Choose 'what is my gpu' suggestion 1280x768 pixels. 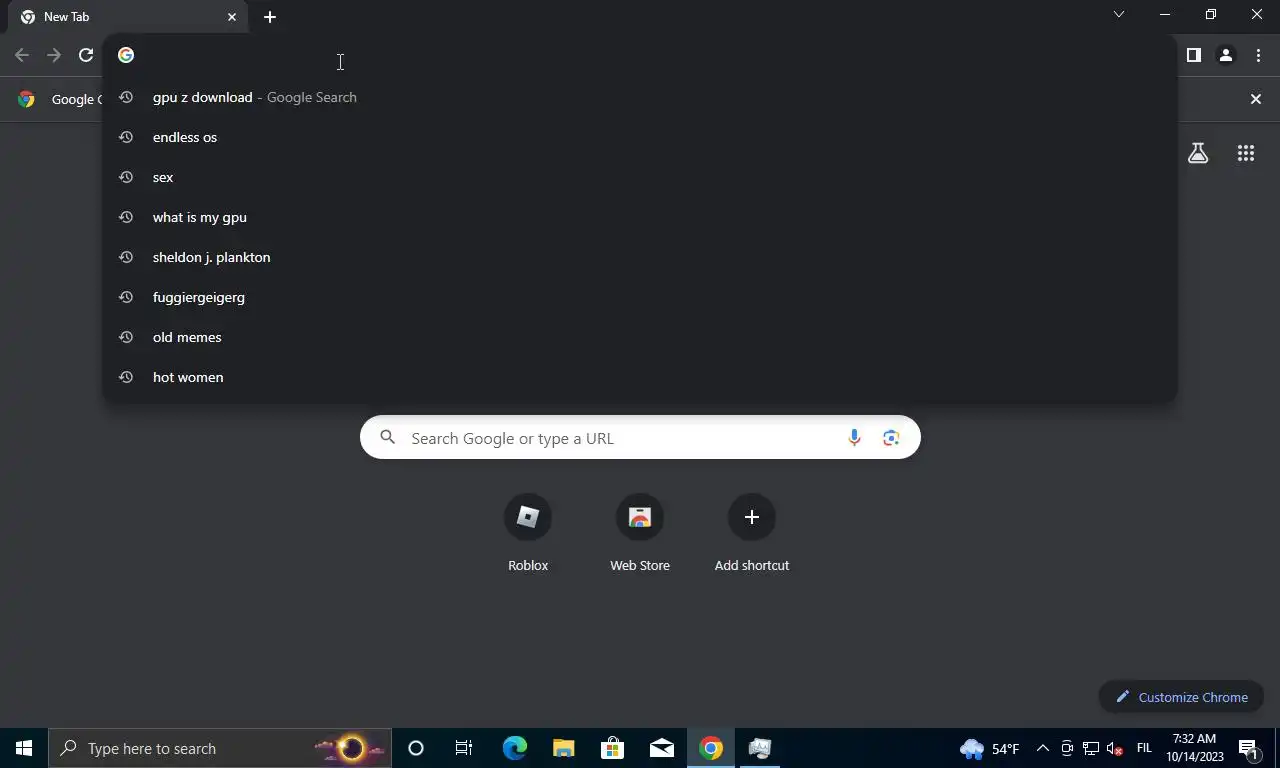point(639,217)
